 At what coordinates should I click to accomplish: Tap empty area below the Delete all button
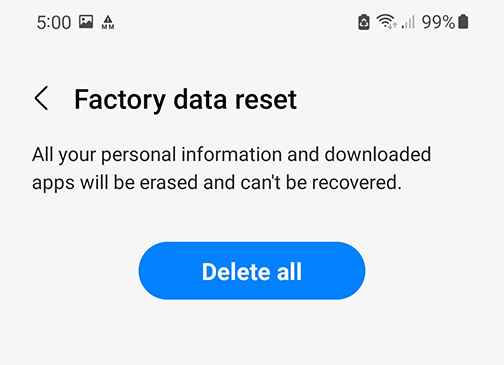(252, 333)
